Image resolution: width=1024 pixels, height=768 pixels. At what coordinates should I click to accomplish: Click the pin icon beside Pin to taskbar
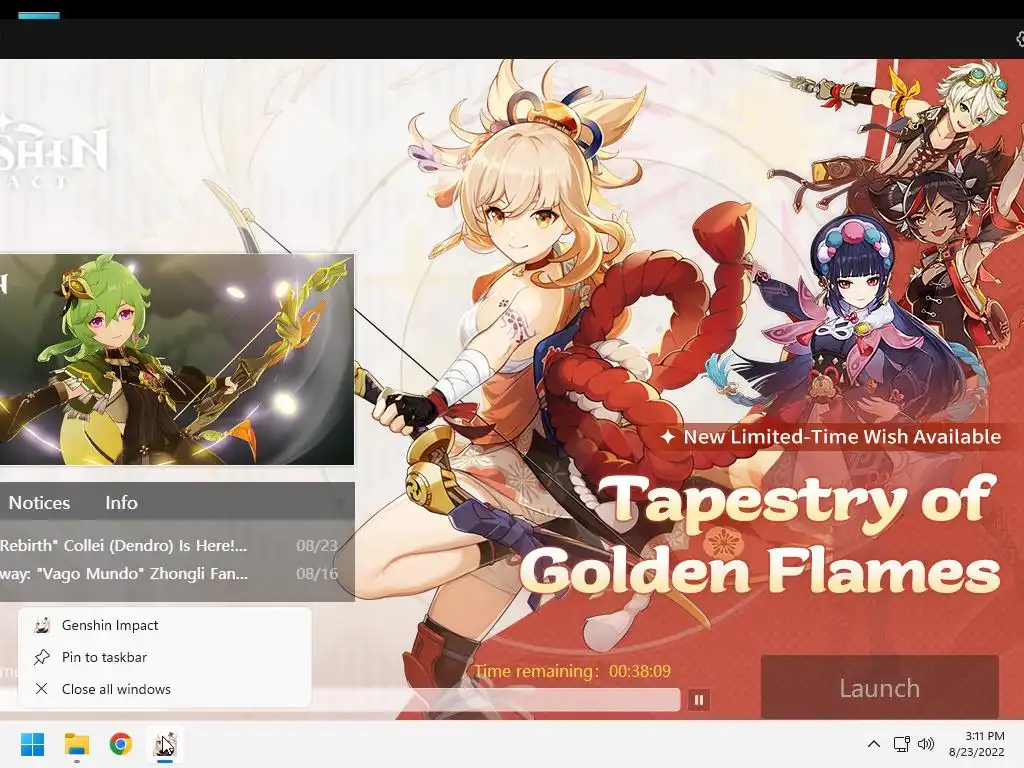pos(42,657)
